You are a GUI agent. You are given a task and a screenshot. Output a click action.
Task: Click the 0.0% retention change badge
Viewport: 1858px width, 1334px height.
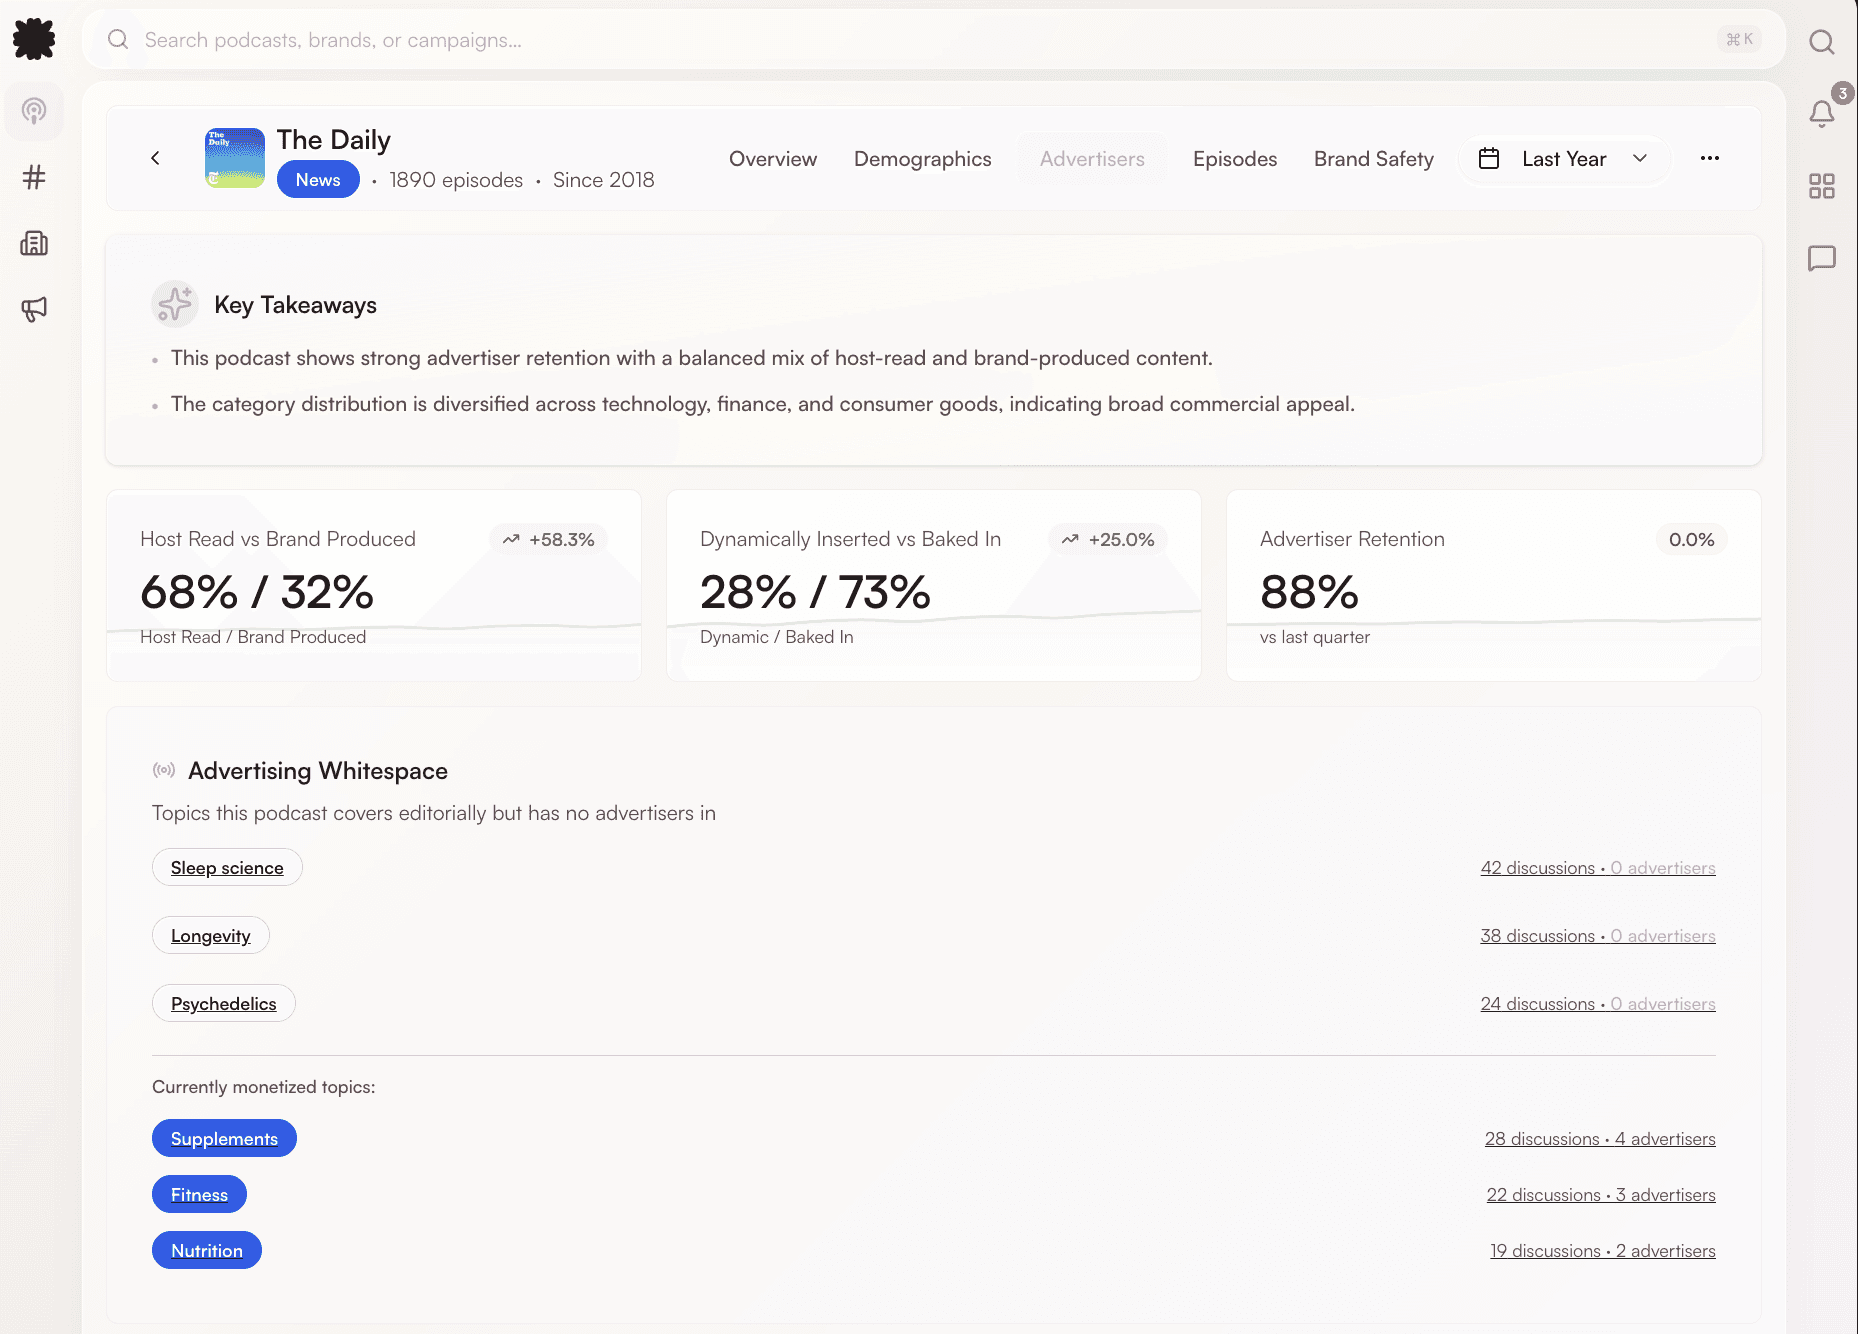1692,539
